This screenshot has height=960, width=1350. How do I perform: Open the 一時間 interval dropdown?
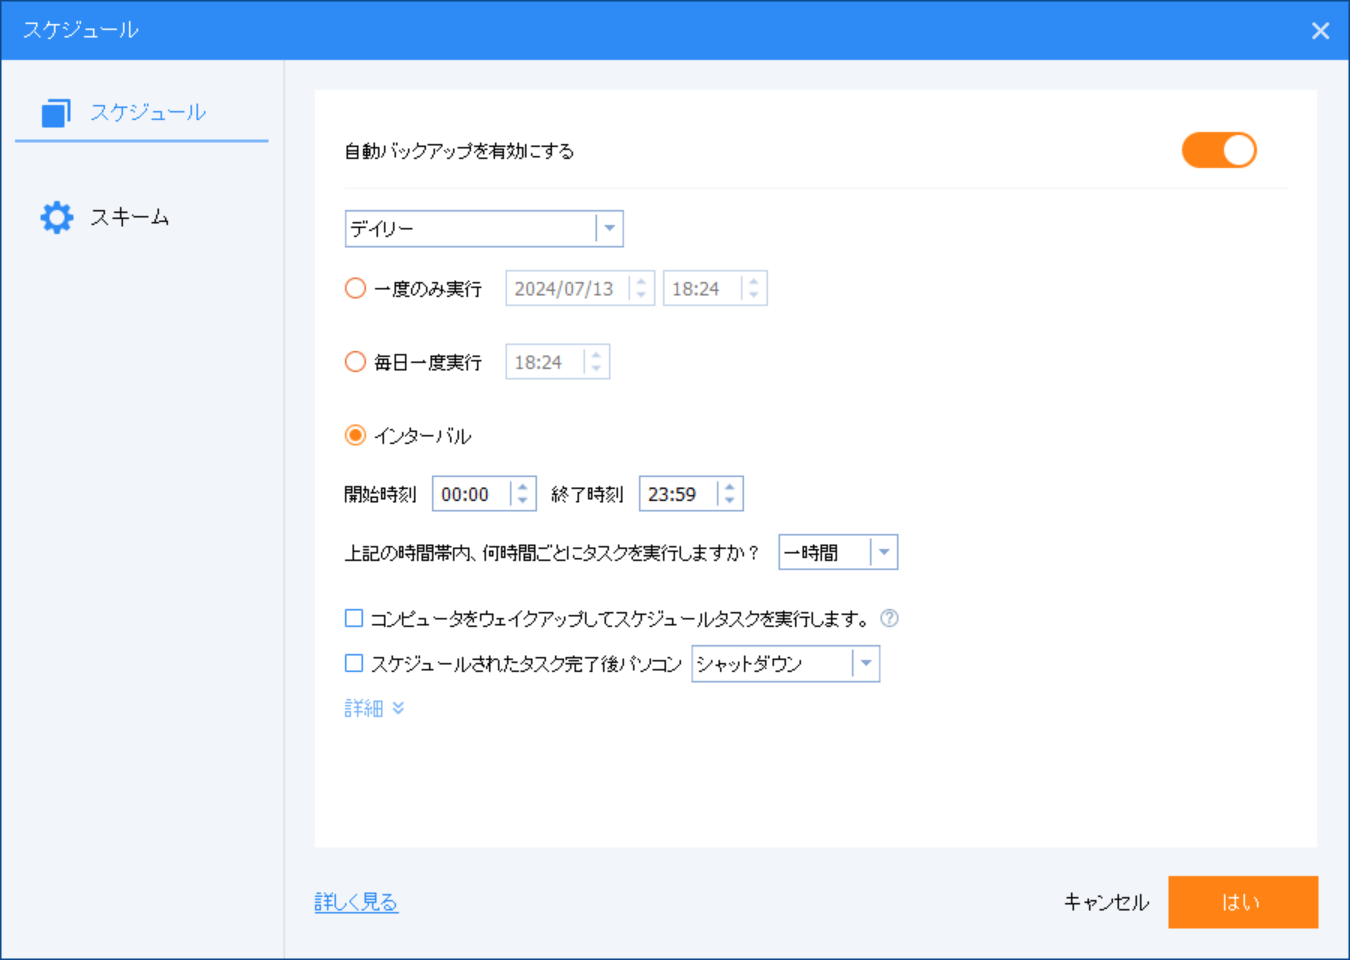pyautogui.click(x=838, y=552)
